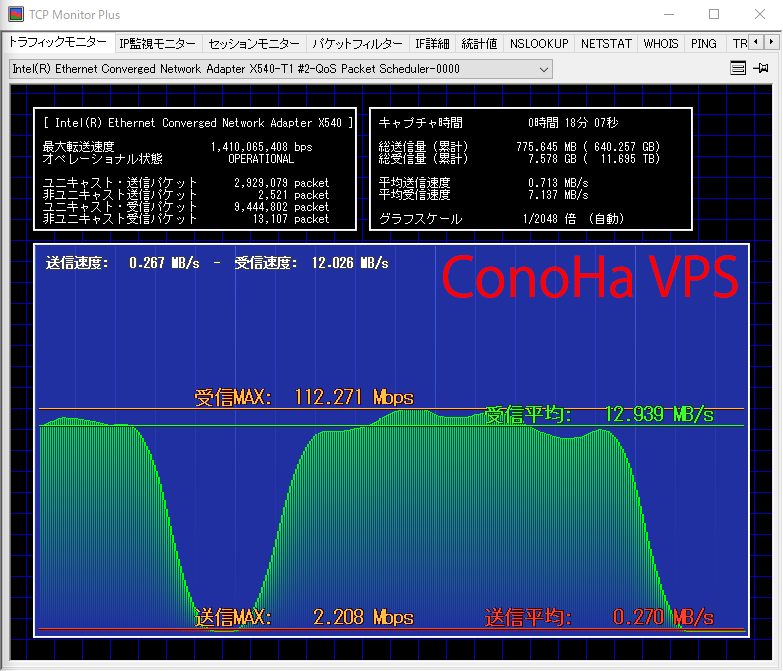Click the TCP Monitor Plus app icon
Screen dimensions: 783x671
click(x=16, y=15)
